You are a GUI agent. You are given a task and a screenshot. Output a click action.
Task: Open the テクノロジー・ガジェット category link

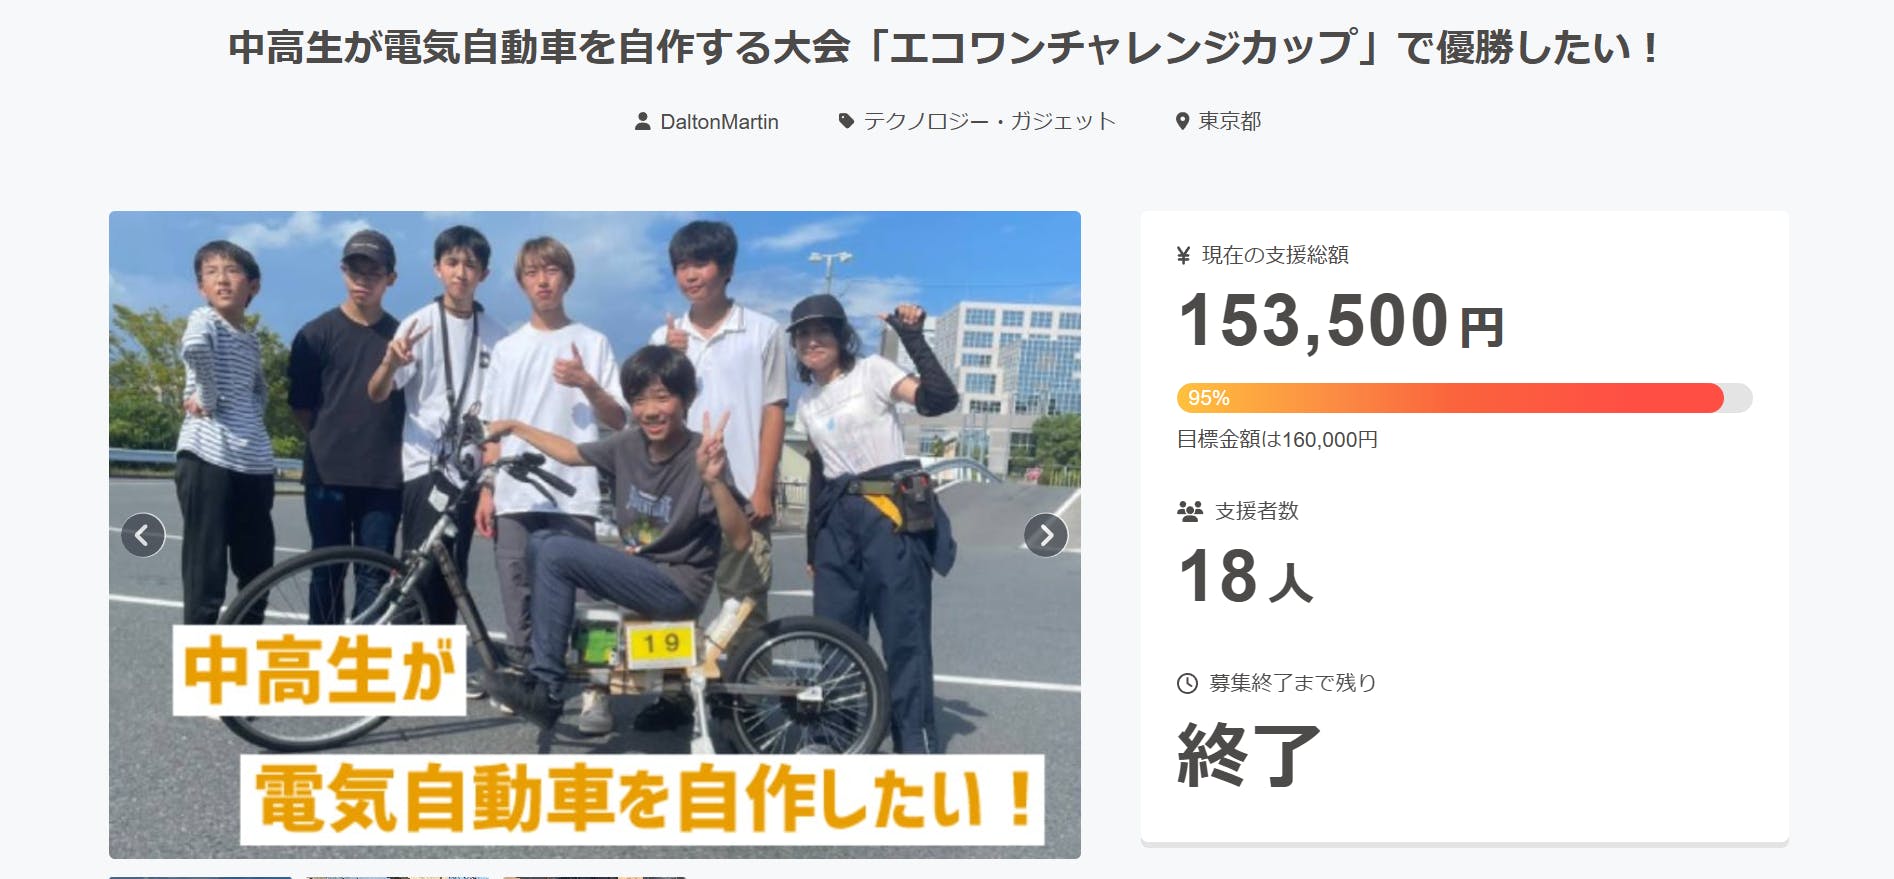(989, 122)
